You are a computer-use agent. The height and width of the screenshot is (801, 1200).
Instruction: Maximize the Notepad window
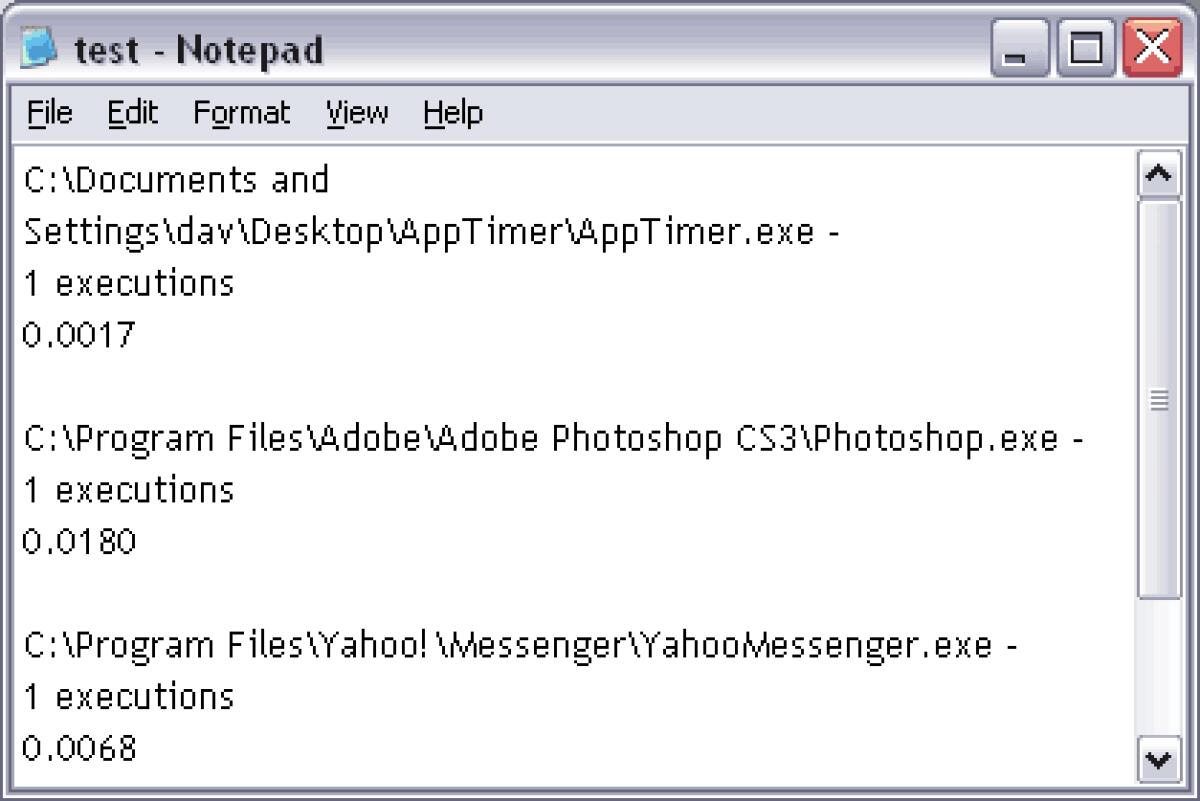[x=1086, y=49]
